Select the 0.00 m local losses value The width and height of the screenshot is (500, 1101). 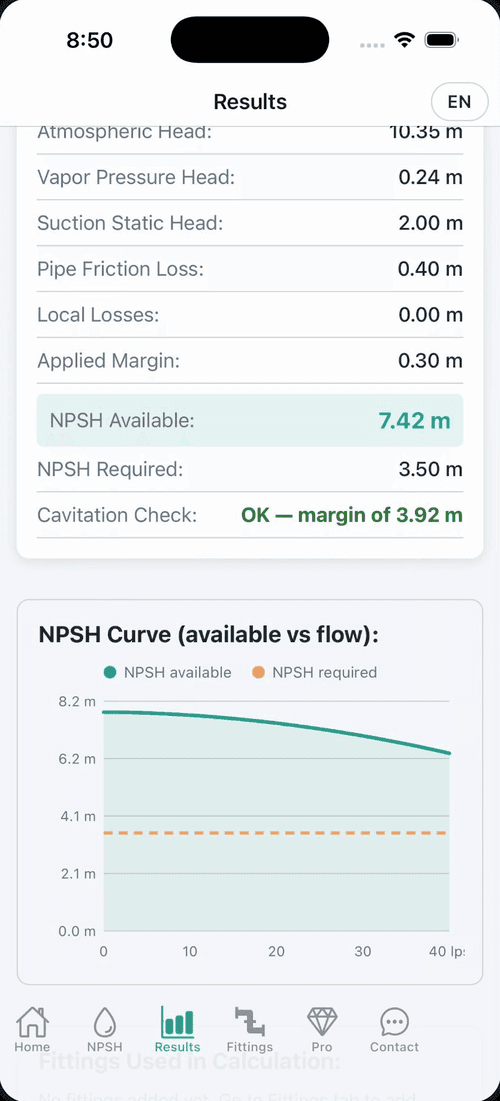coord(430,315)
